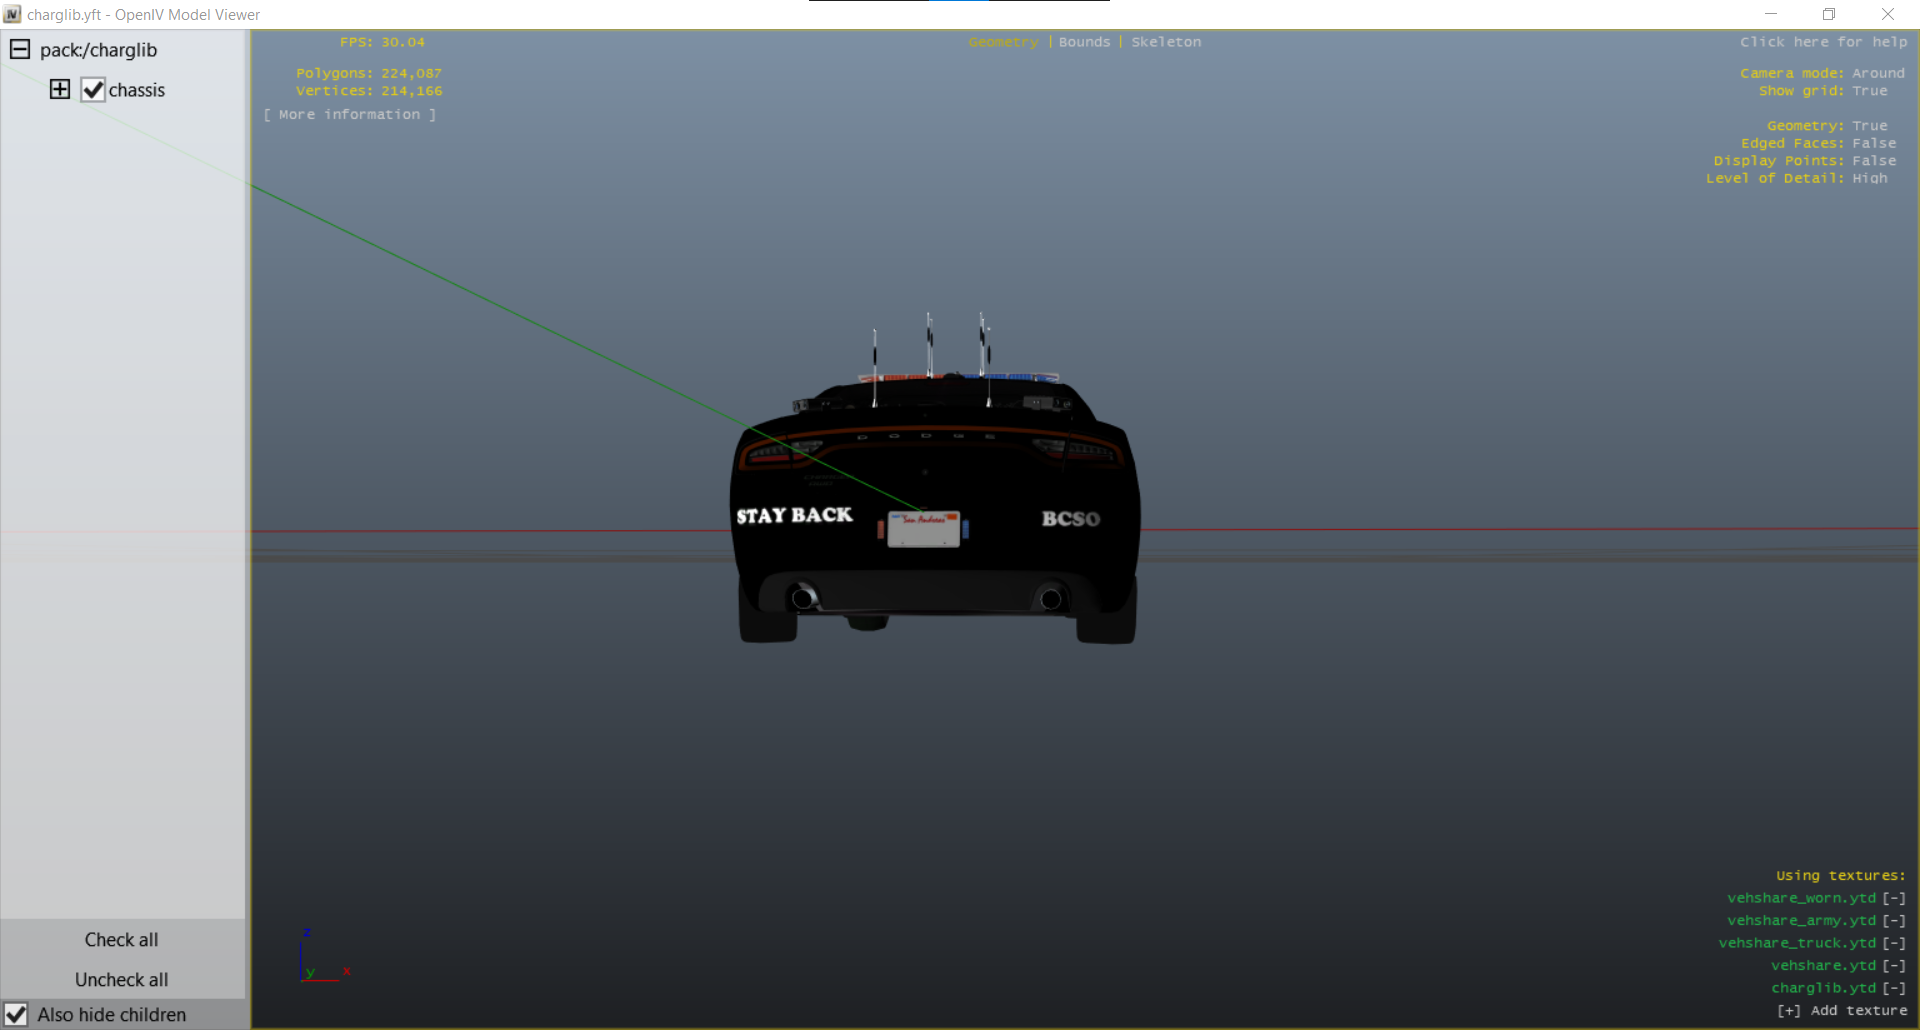Remove vehshare_army.ytd texture with its [-] icon
Viewport: 1920px width, 1030px height.
tap(1894, 921)
